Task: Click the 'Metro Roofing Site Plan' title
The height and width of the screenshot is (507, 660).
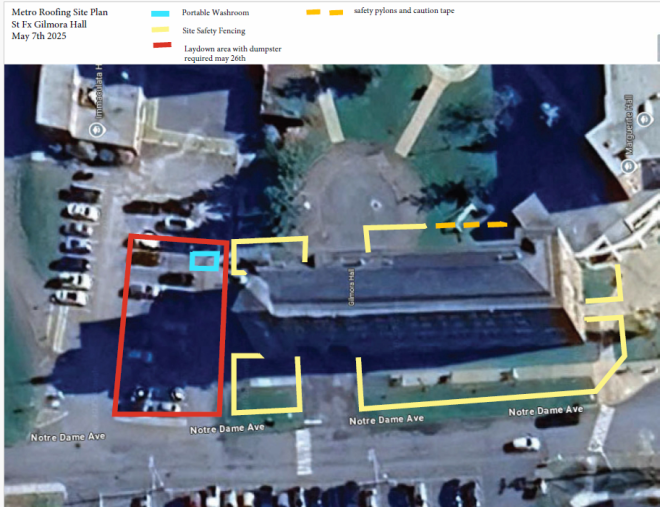Action: 59,13
